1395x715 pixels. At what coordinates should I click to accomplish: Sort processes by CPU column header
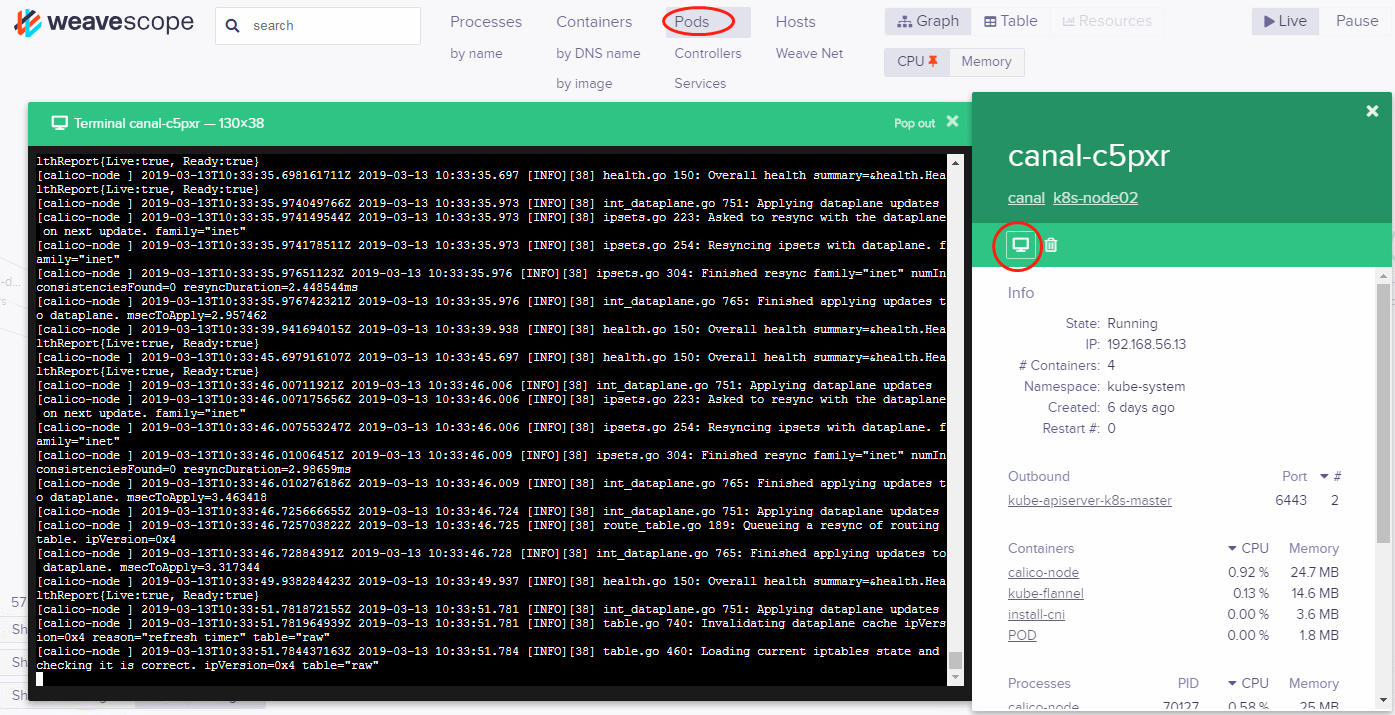[x=1248, y=683]
